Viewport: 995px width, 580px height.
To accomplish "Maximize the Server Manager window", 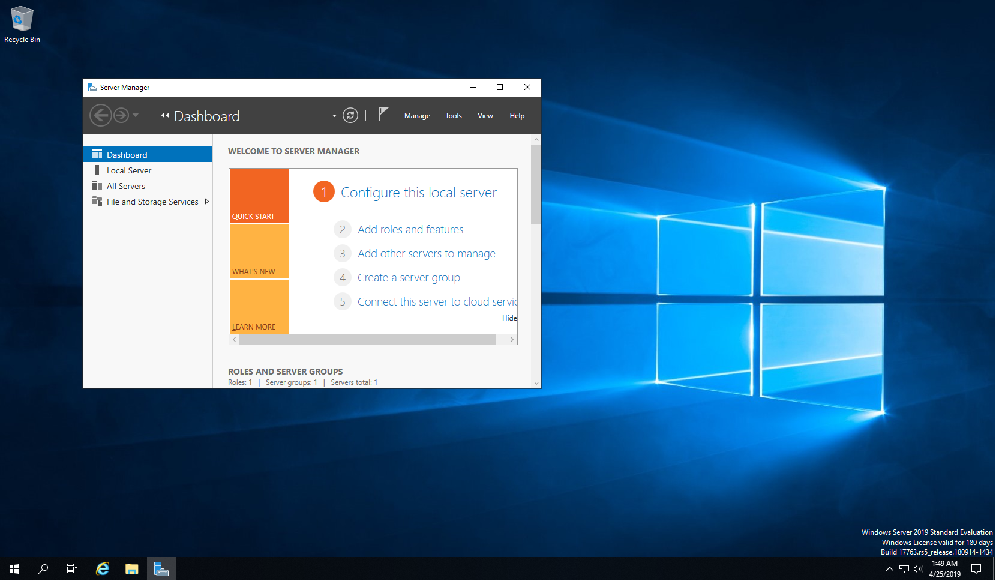I will 500,87.
